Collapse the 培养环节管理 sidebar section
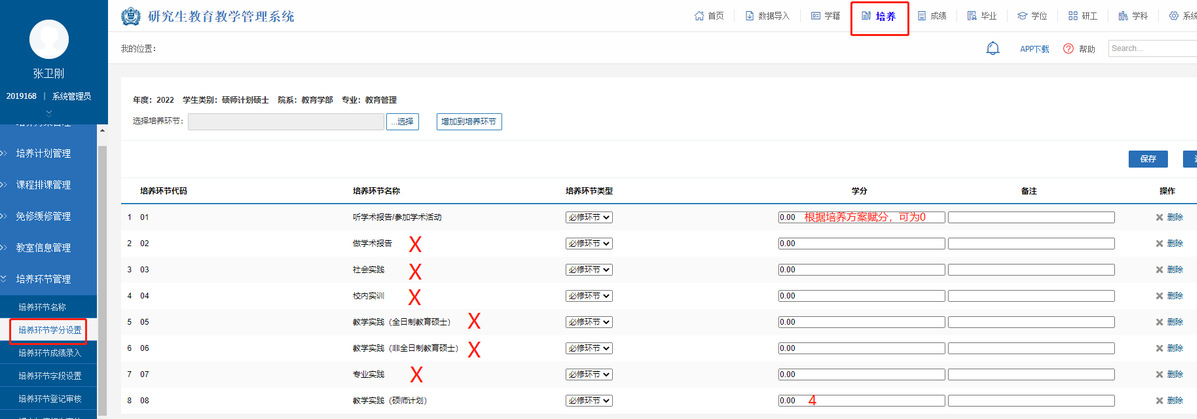Viewport: 1197px width, 419px height. point(44,279)
